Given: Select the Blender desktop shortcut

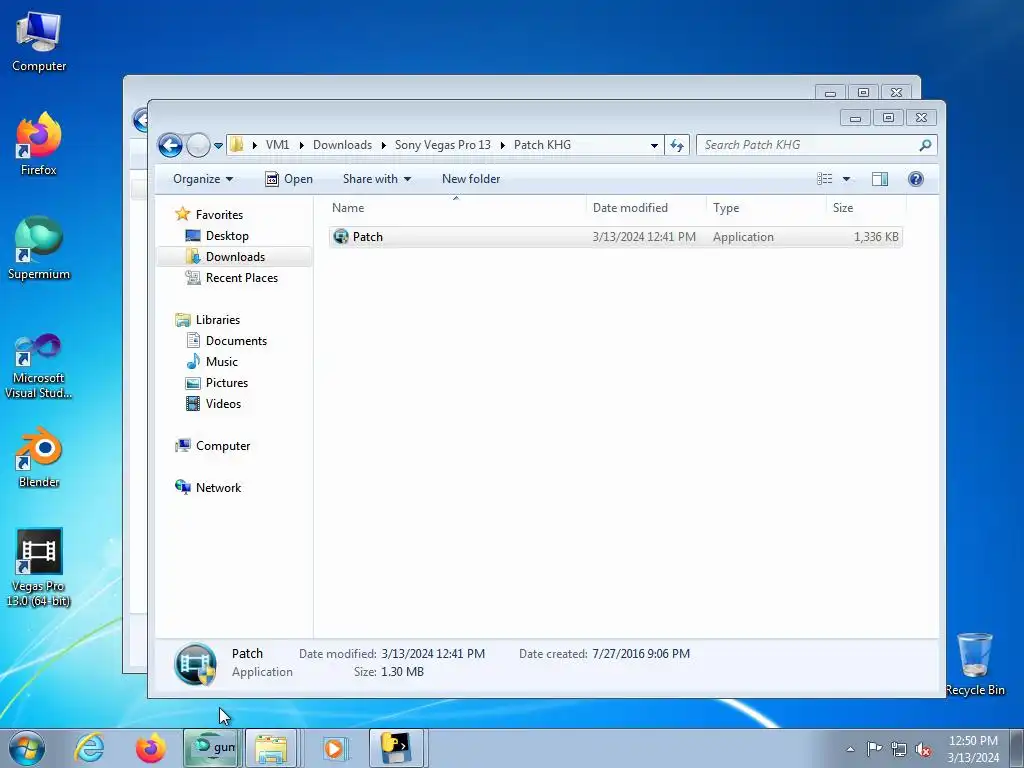Looking at the screenshot, I should tap(39, 457).
